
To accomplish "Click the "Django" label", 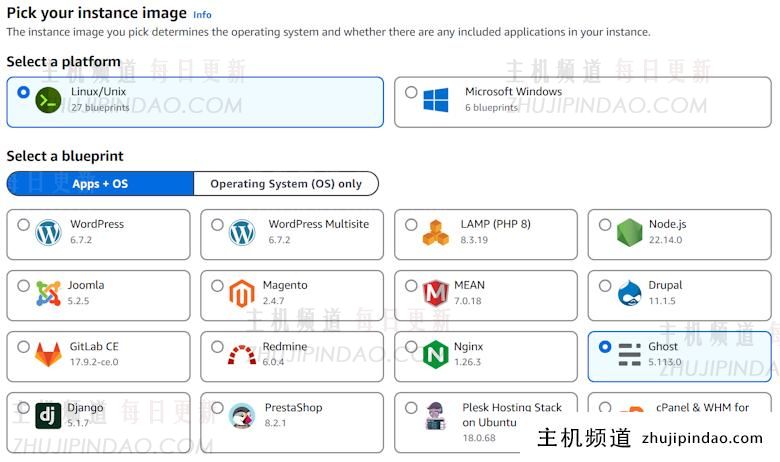I will click(86, 408).
